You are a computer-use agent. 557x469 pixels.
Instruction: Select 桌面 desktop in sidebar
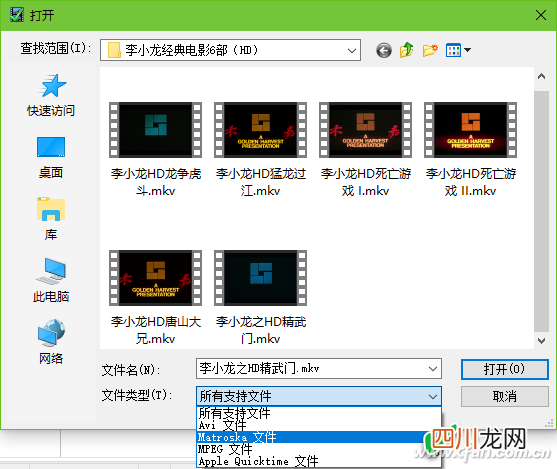[x=51, y=157]
